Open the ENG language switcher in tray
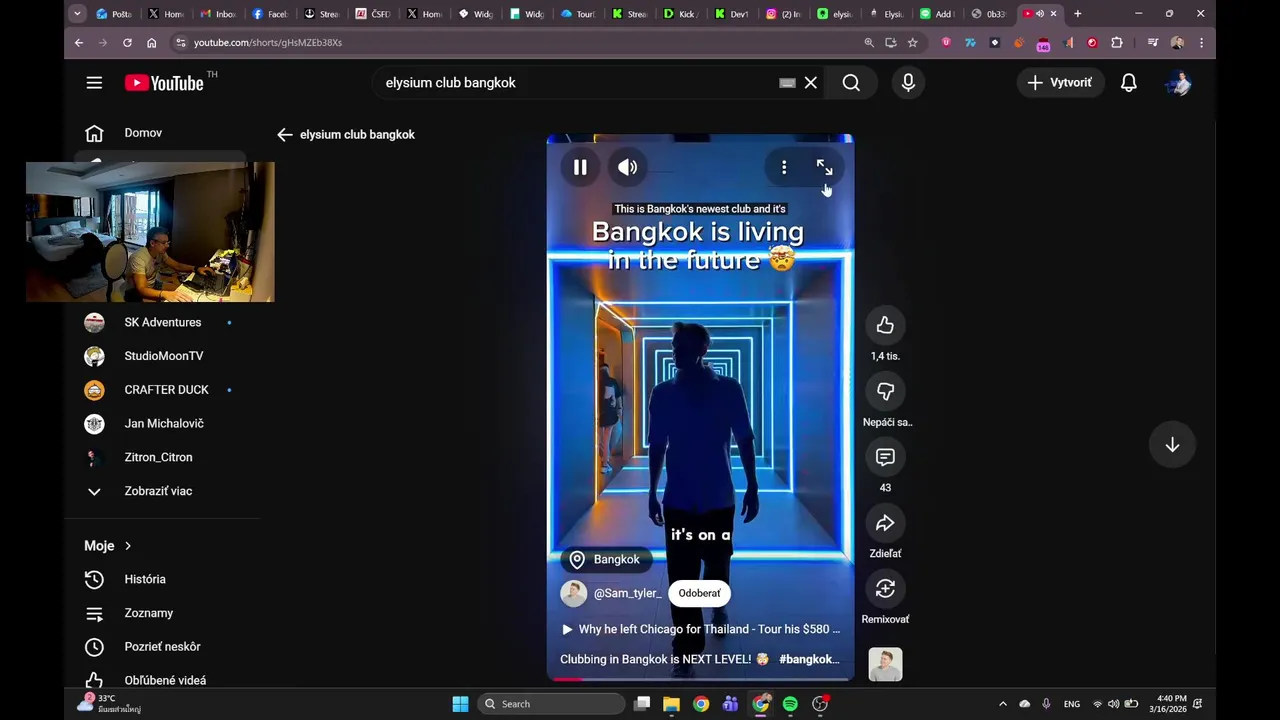 (x=1072, y=704)
